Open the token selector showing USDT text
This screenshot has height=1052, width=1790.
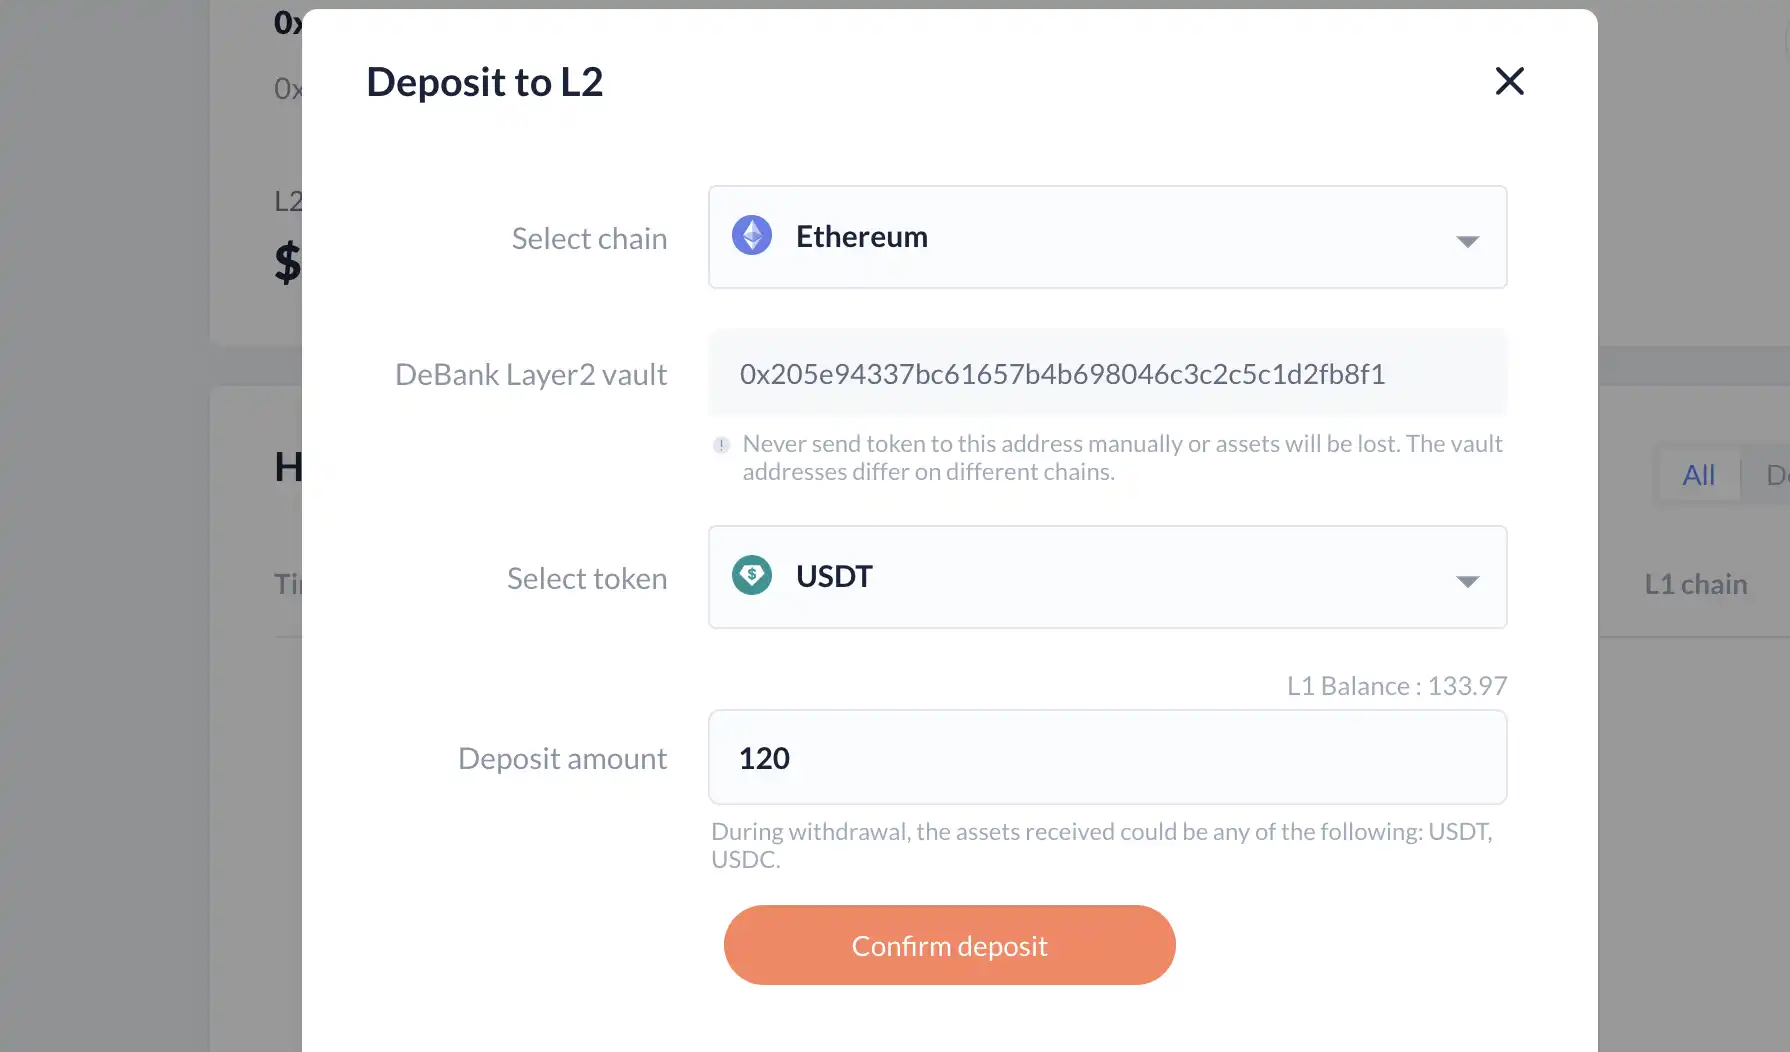point(834,577)
